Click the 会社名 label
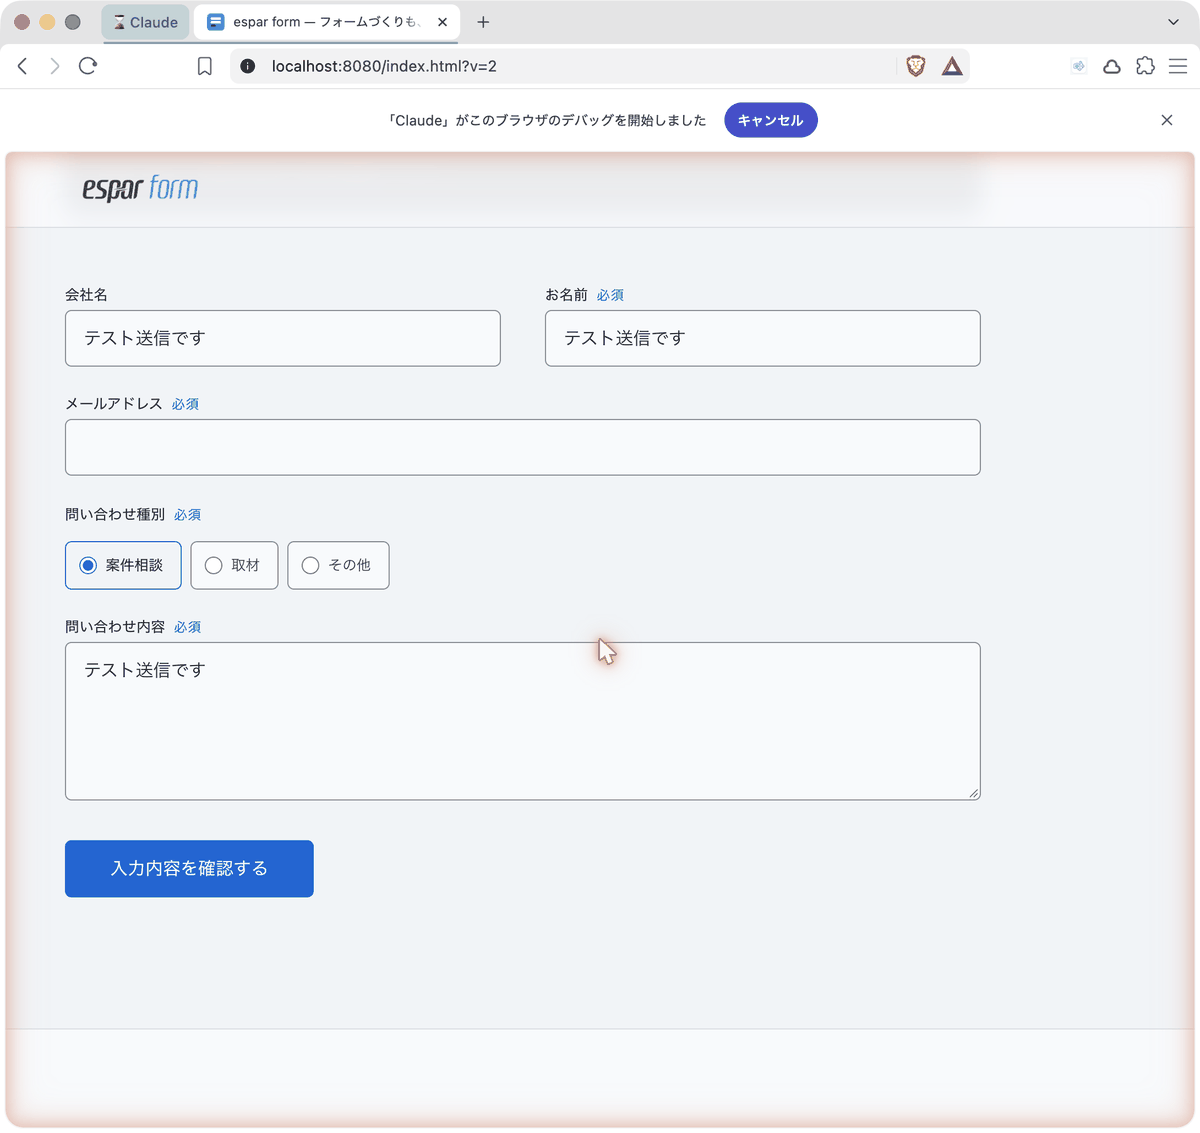 click(87, 295)
